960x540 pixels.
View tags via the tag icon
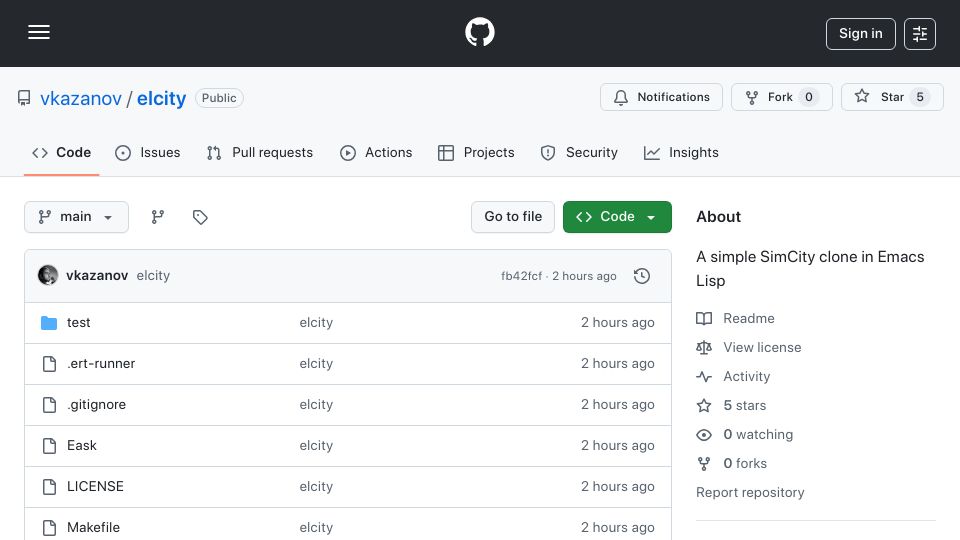(200, 217)
